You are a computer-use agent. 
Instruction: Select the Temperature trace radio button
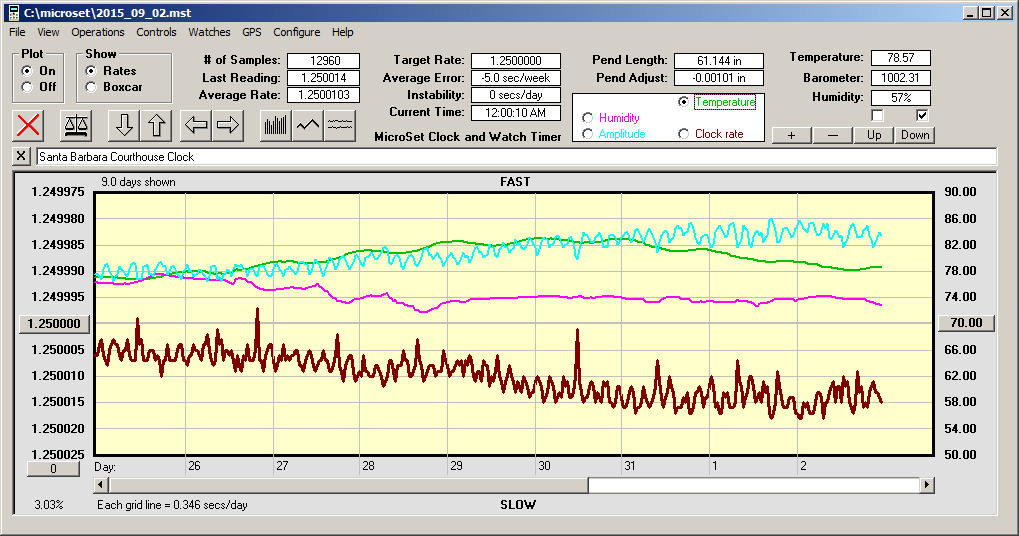point(683,102)
